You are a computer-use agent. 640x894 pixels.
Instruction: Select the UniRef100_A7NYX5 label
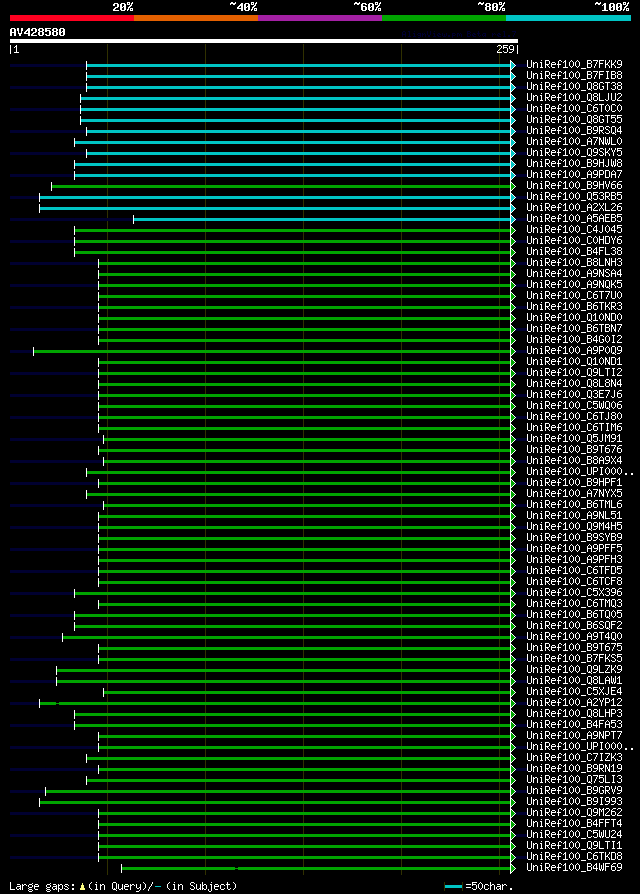574,494
